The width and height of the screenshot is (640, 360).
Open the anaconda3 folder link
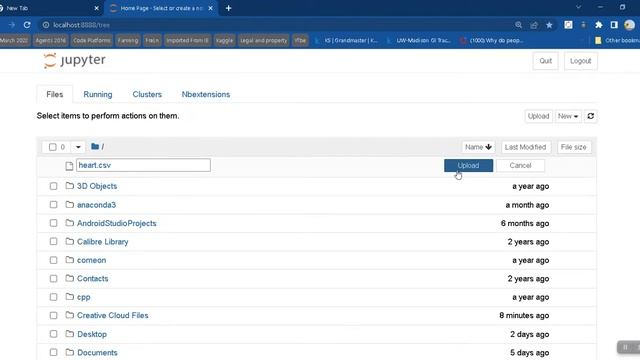click(x=96, y=205)
